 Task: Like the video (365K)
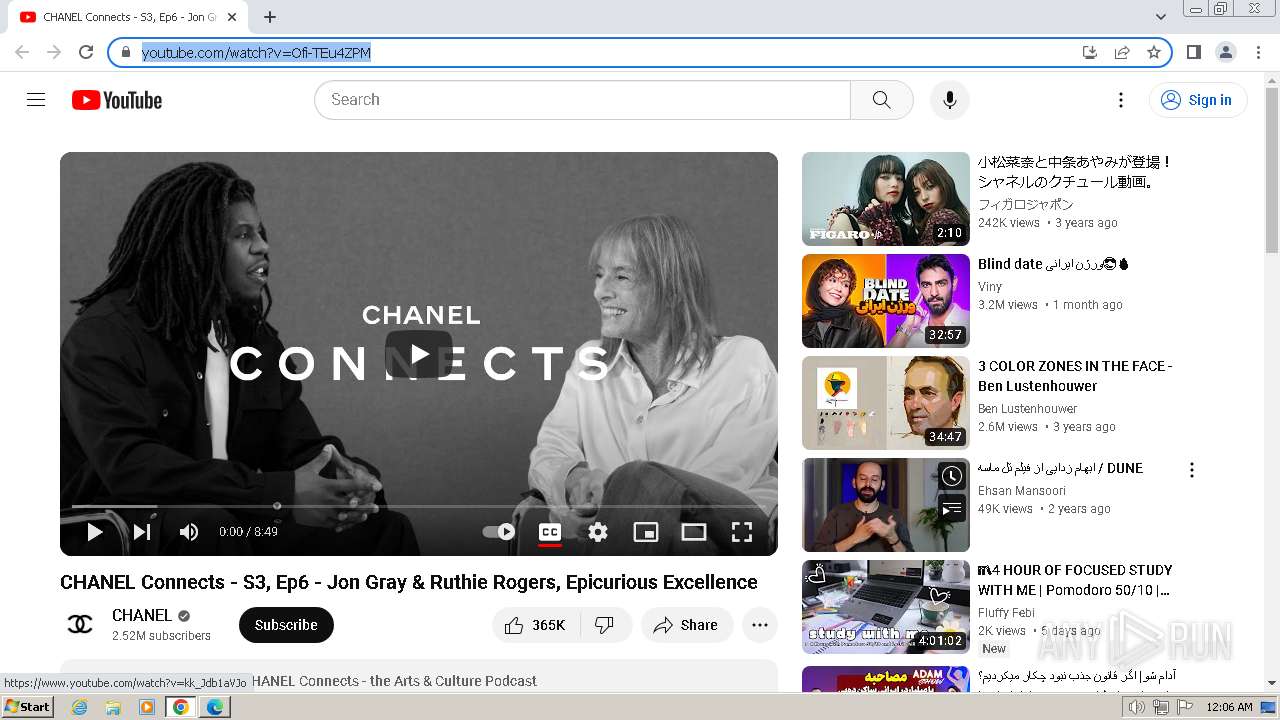coord(535,625)
